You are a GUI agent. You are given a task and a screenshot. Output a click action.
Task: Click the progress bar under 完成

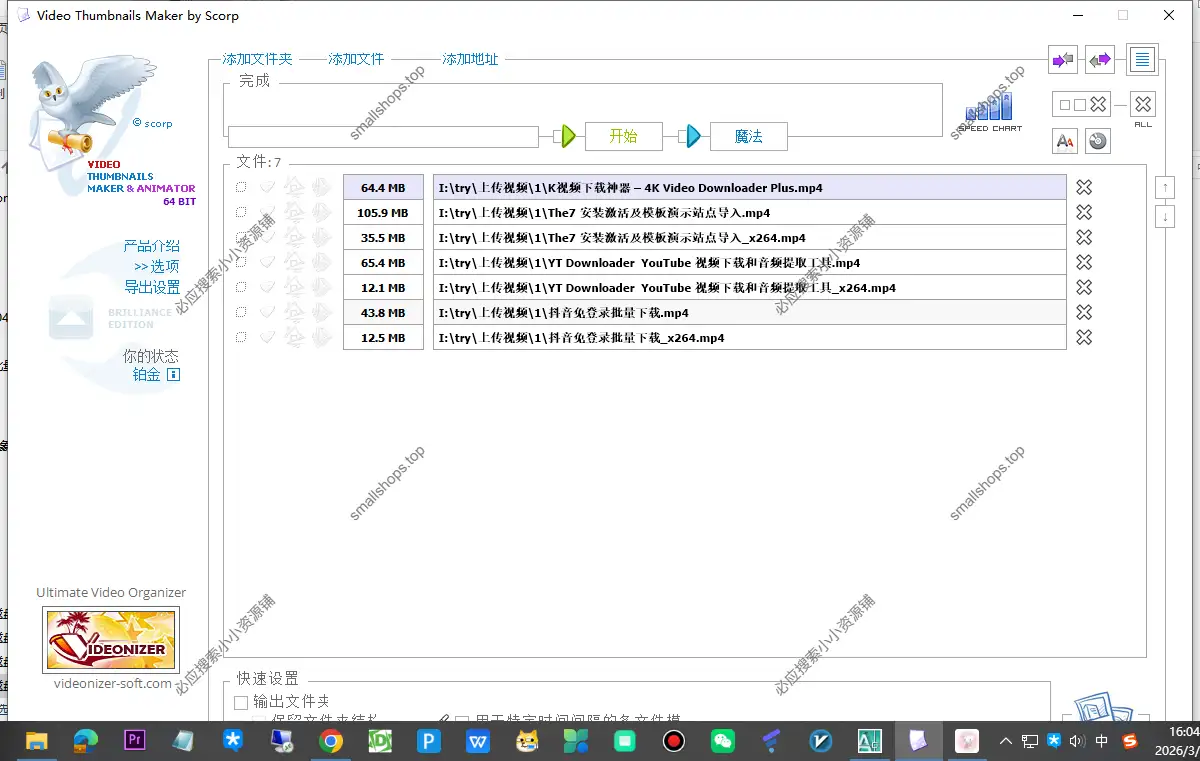[x=382, y=136]
